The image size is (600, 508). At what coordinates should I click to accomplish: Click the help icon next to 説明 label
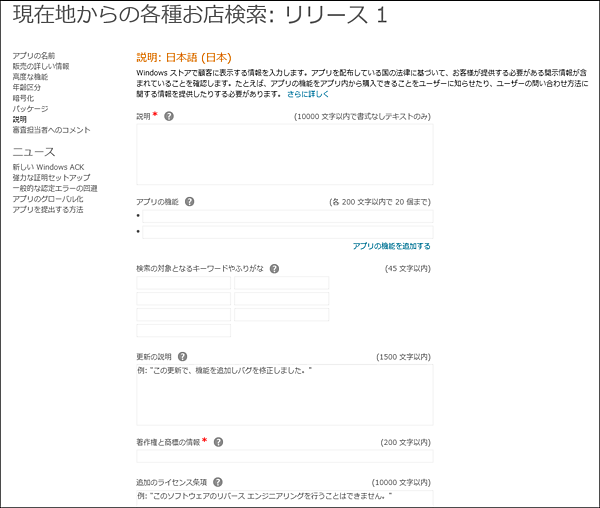169,116
